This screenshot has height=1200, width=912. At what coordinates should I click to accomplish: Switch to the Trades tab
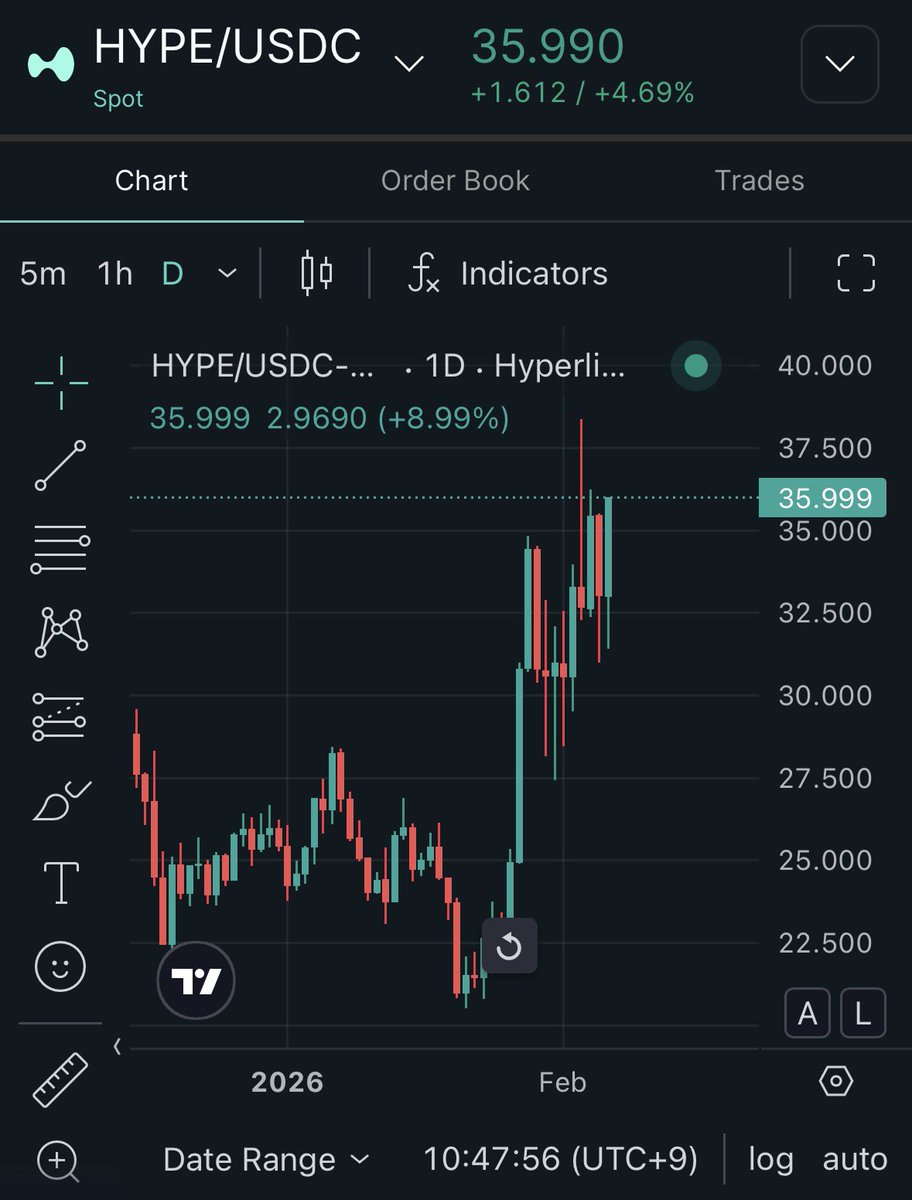coord(760,180)
